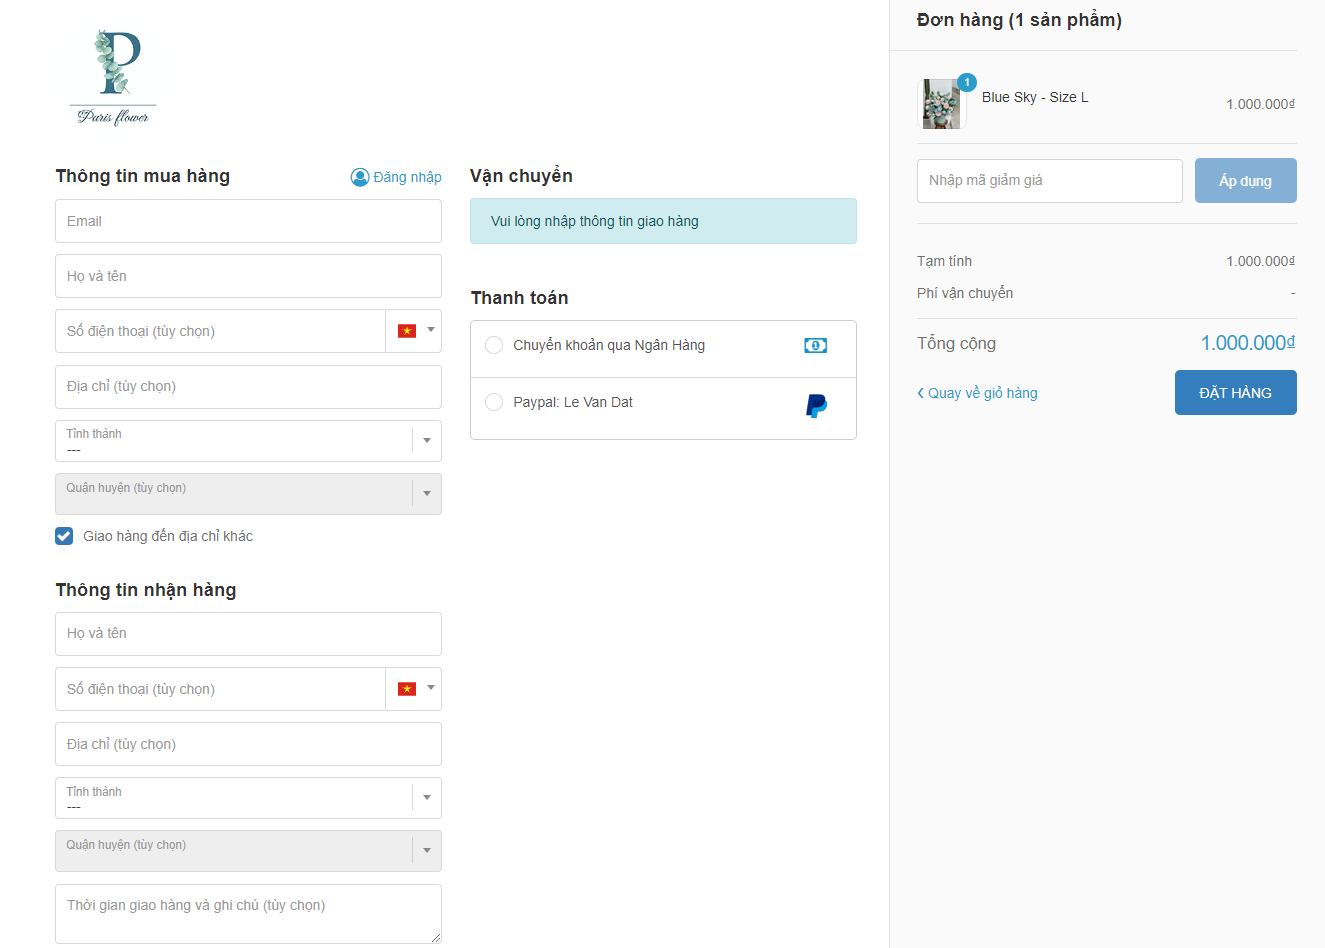
Task: Click the Vietnam flag in buyer phone field
Action: (407, 331)
